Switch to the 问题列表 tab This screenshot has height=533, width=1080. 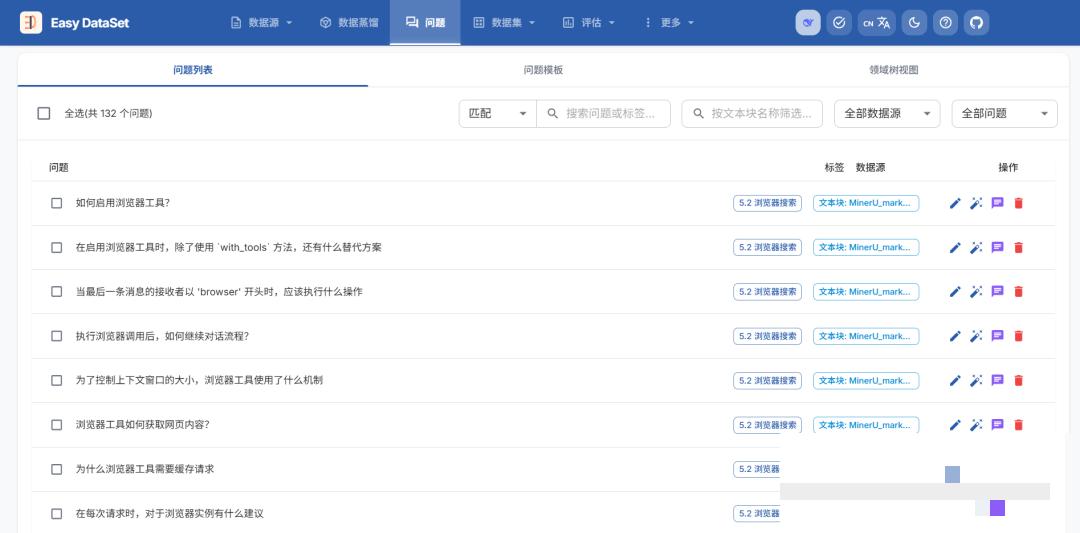pyautogui.click(x=193, y=70)
